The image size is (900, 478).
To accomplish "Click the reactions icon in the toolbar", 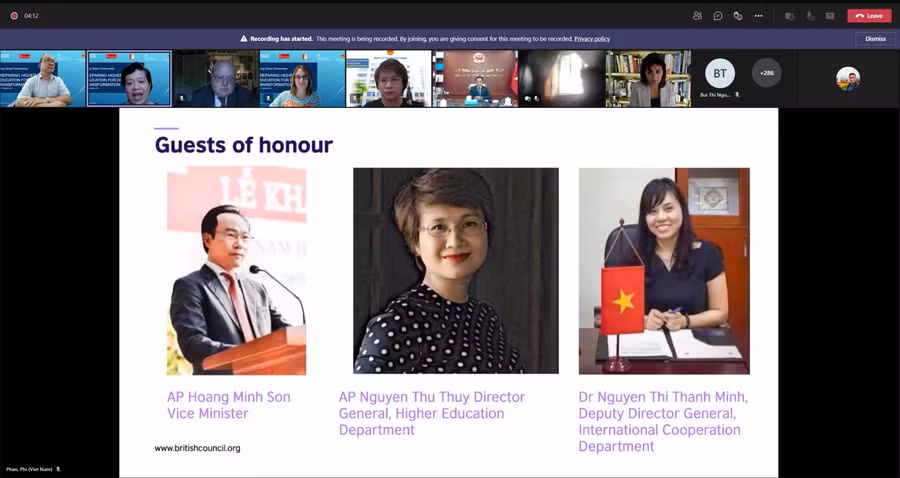I will tap(738, 16).
